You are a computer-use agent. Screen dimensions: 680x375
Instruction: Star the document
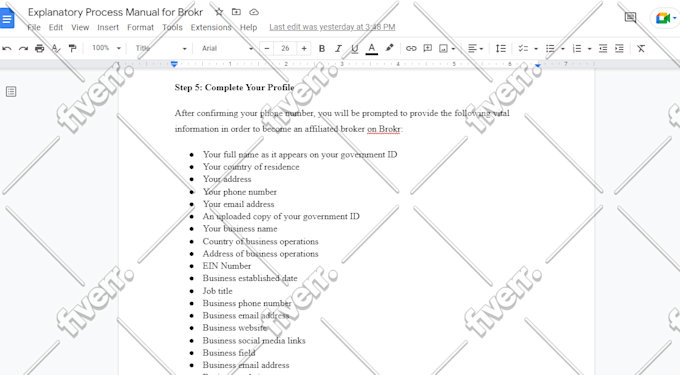tap(219, 12)
